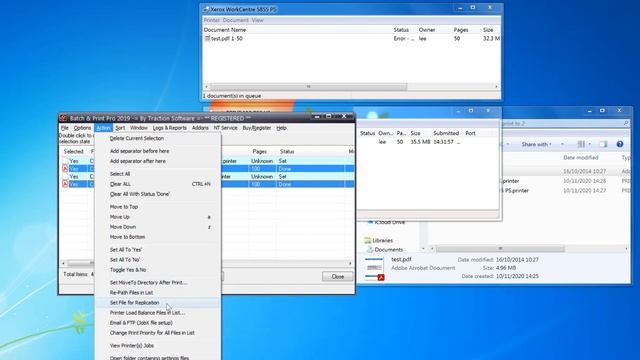
Task: Click 35.5 MB size in second print queue
Action: (x=420, y=142)
